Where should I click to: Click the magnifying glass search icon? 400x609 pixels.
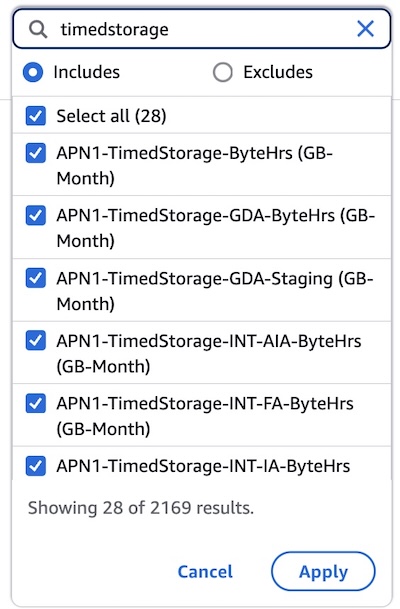38,29
